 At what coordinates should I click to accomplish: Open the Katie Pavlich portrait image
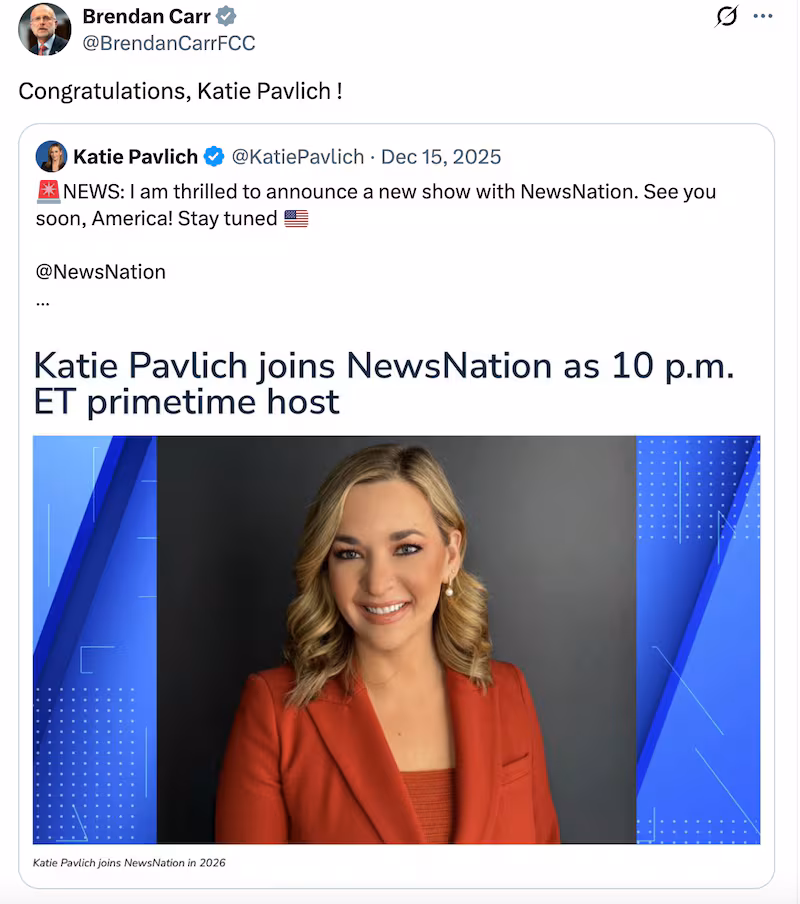click(397, 640)
